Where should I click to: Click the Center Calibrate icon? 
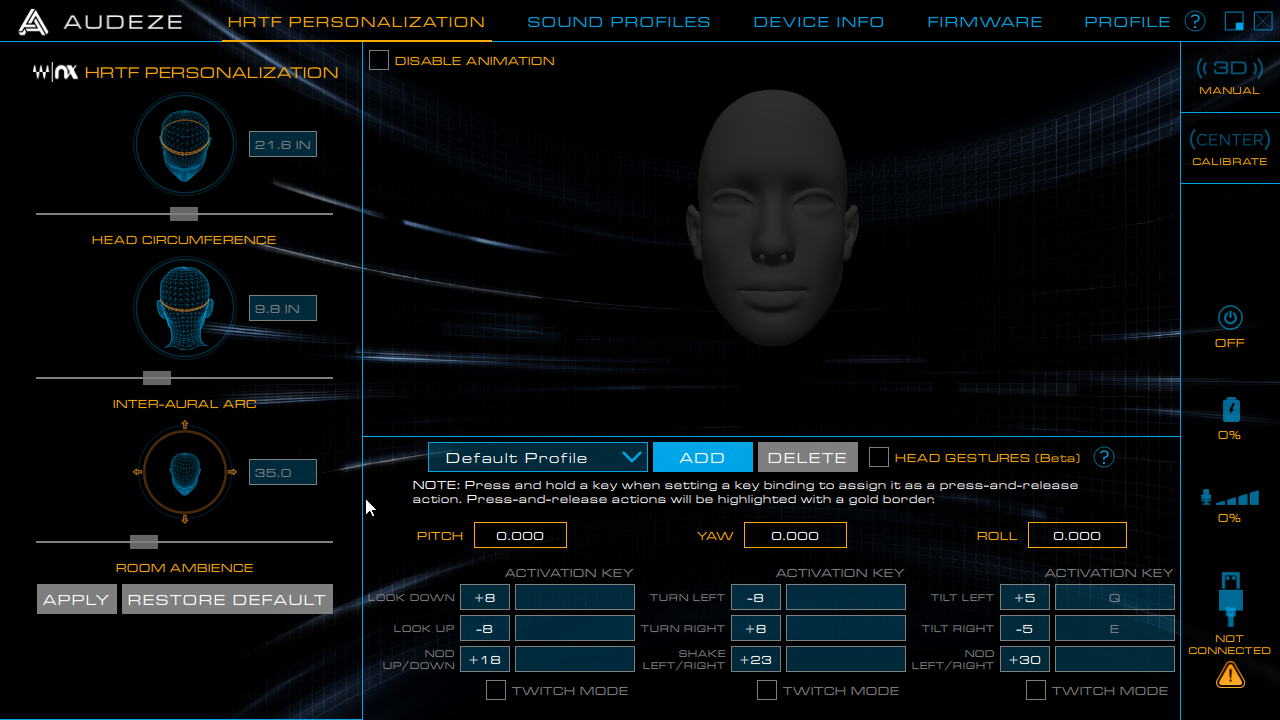pyautogui.click(x=1230, y=139)
